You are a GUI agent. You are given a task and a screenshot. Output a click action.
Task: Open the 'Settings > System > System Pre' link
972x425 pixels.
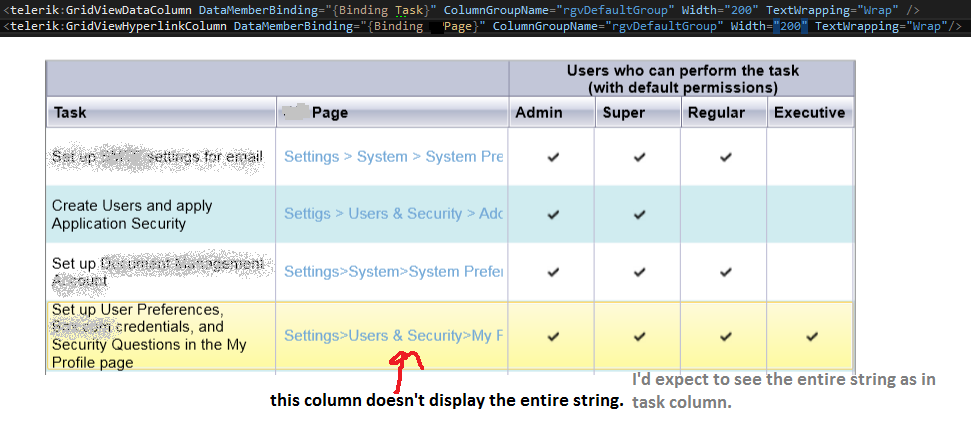click(x=394, y=157)
